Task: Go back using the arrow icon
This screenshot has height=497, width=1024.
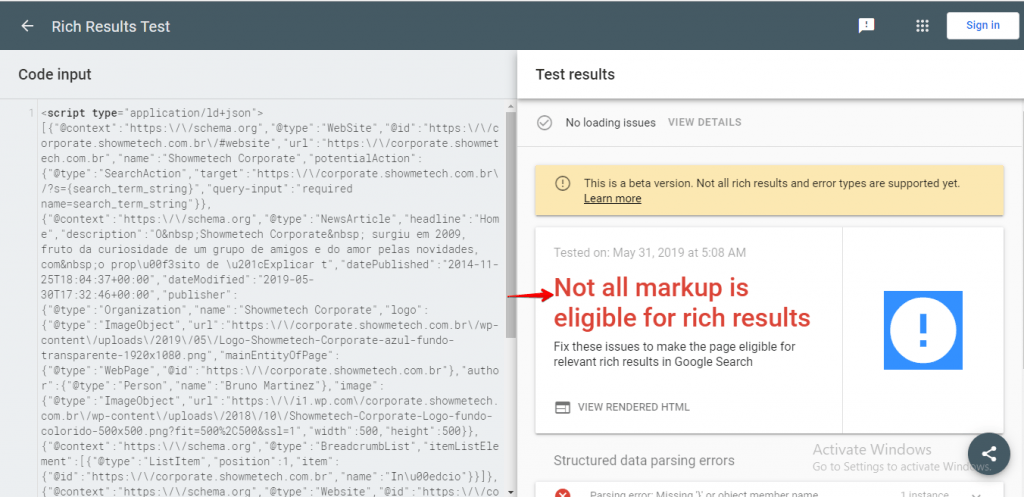Action: 27,26
